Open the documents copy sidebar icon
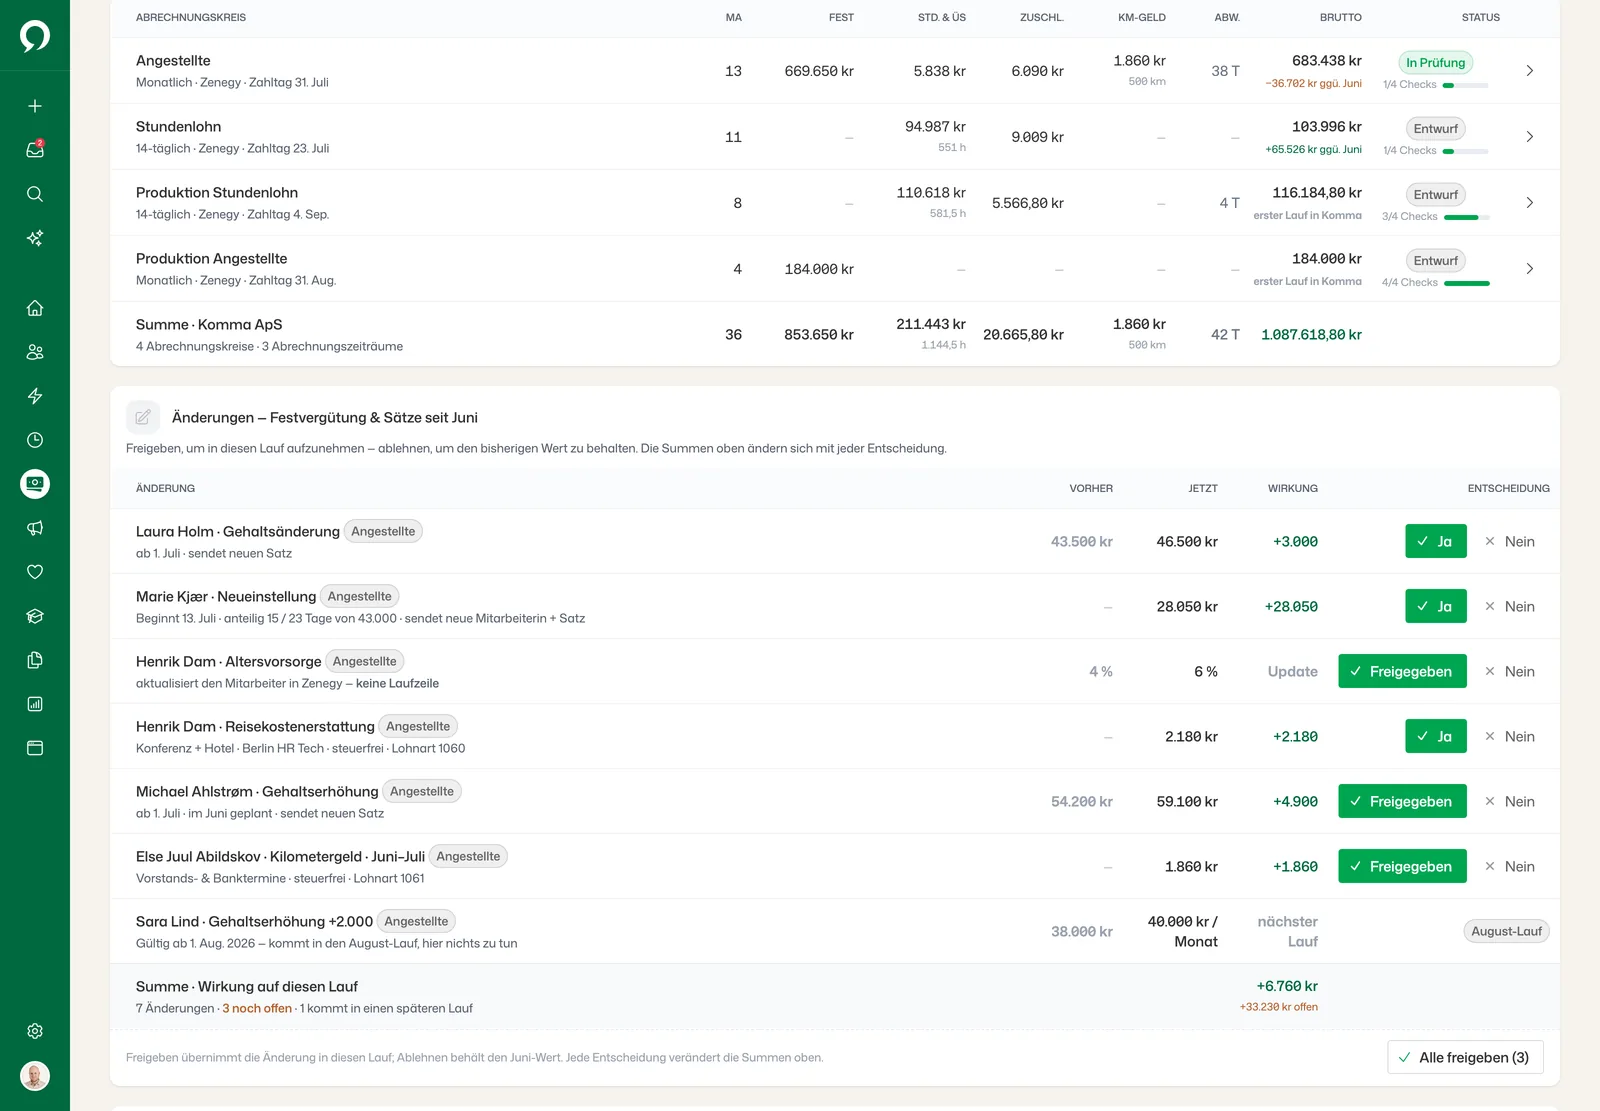This screenshot has width=1600, height=1111. point(35,660)
